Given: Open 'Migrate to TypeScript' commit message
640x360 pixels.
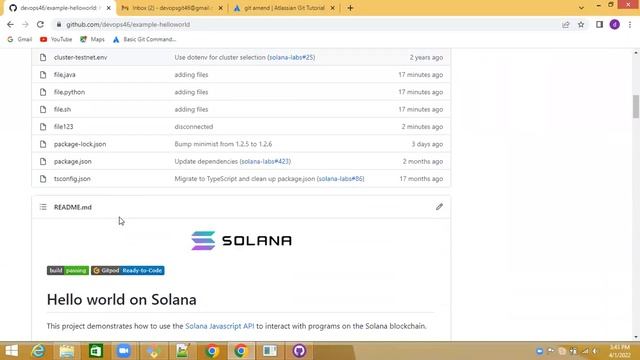Looking at the screenshot, I should click(x=245, y=179).
